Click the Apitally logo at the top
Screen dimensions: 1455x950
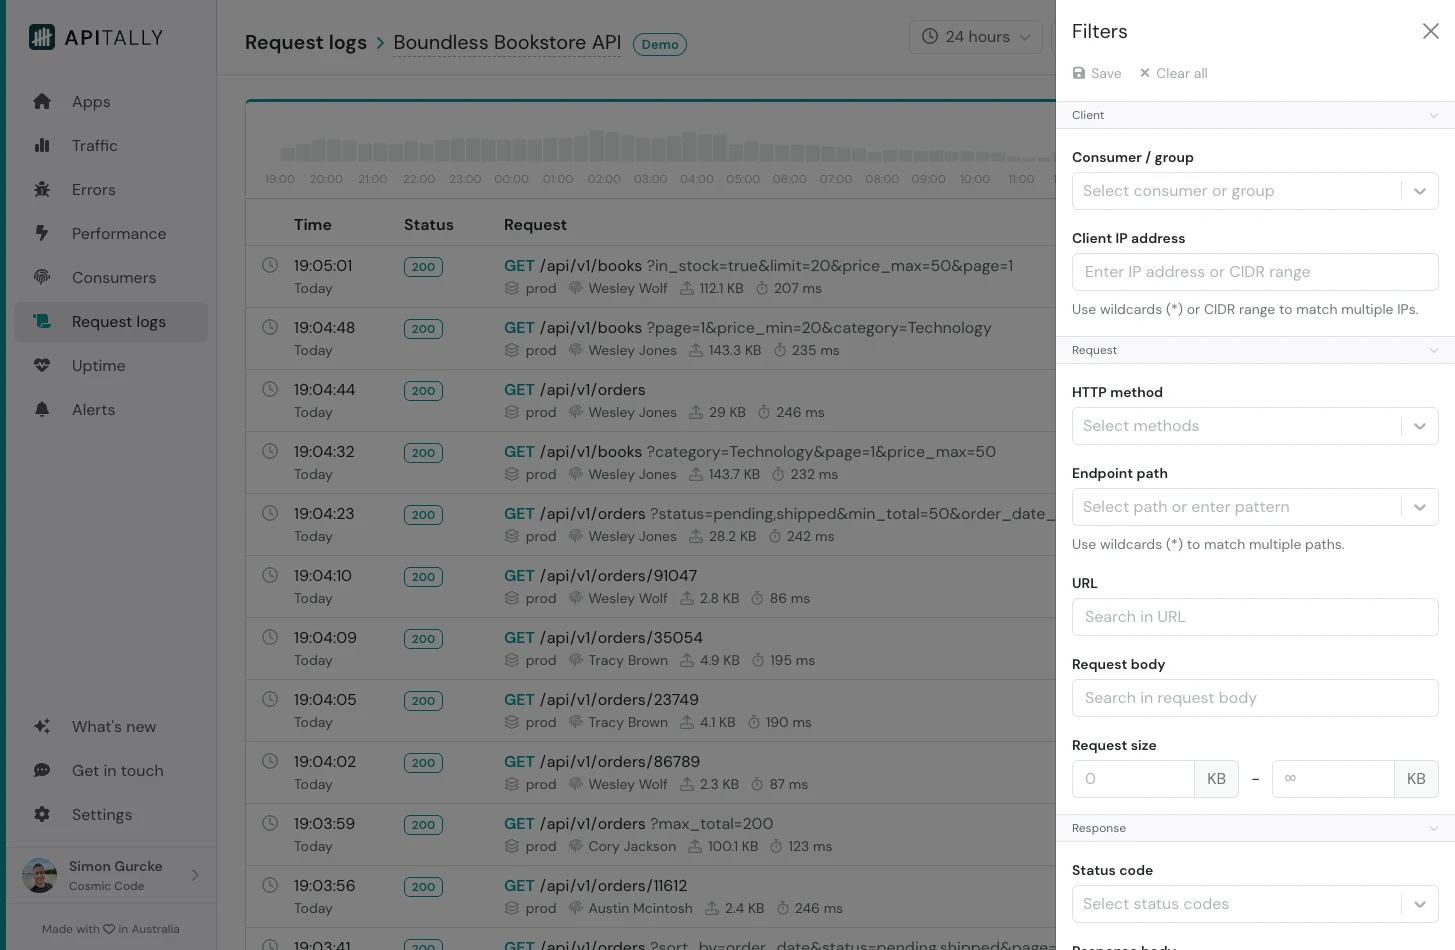coord(95,37)
